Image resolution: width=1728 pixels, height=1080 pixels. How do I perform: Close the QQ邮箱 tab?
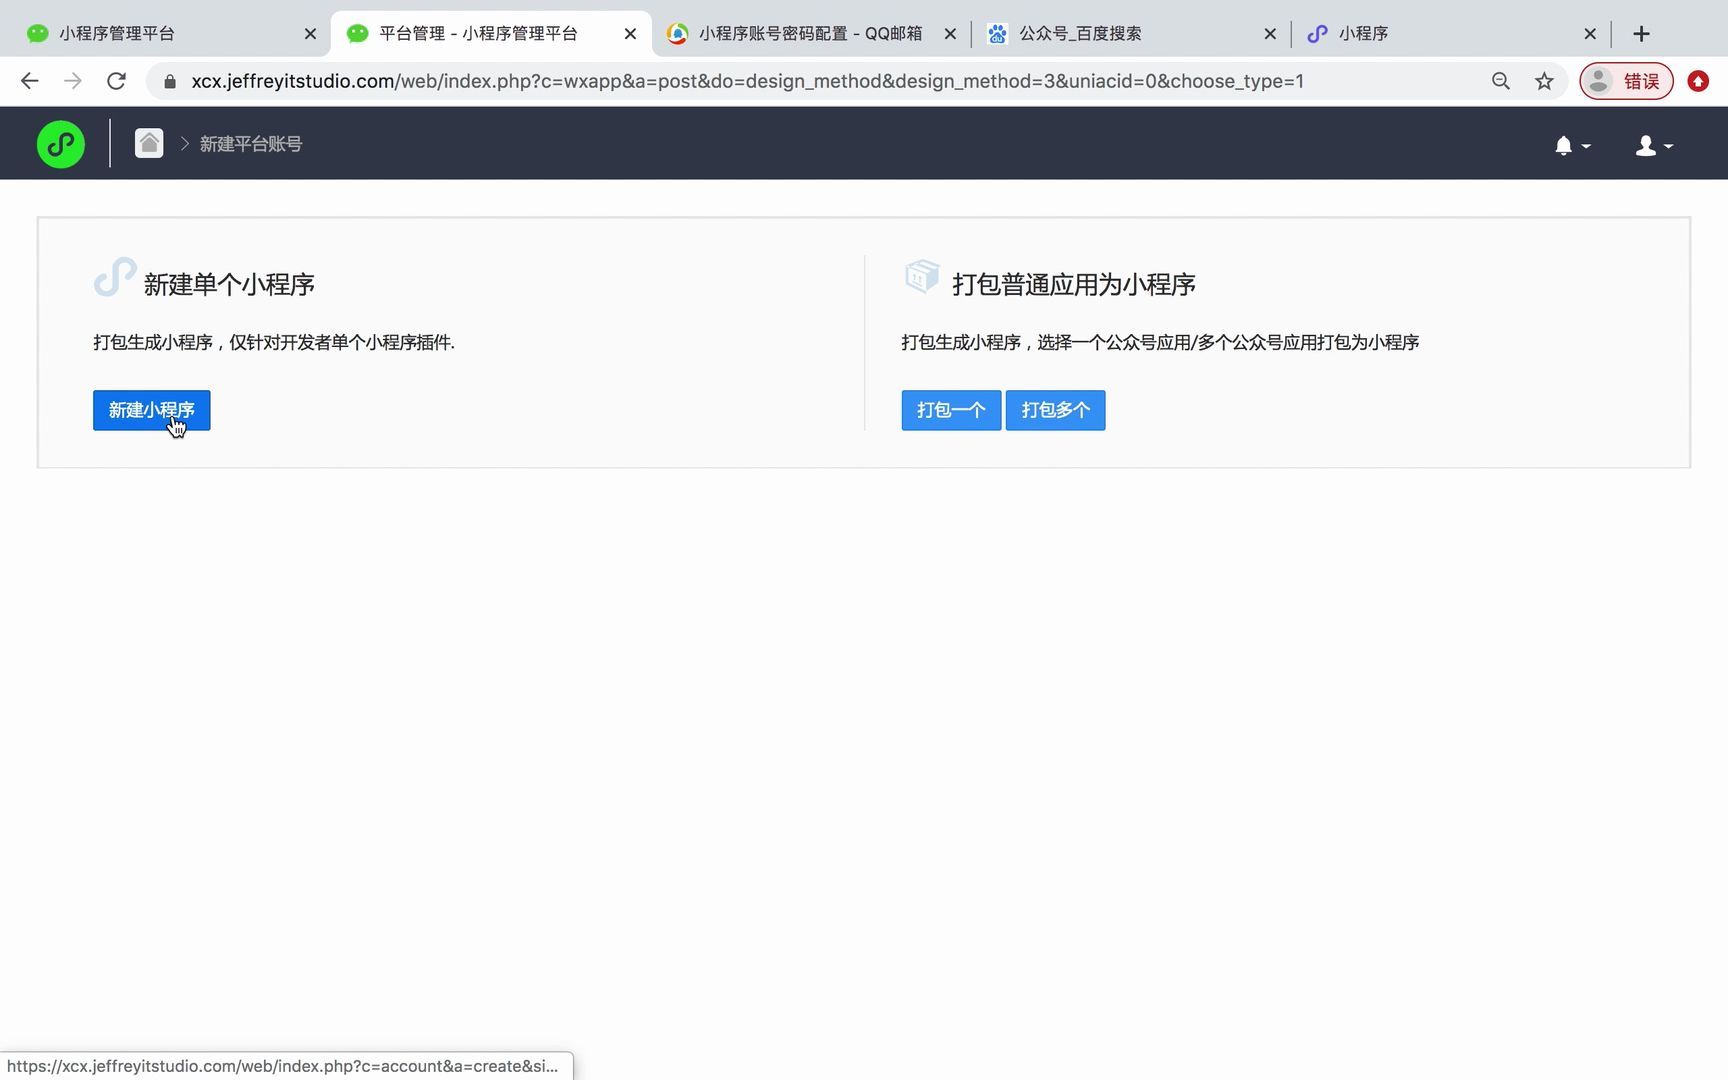pos(950,34)
